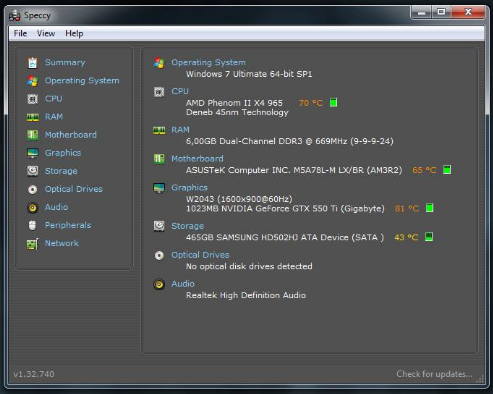Click the window resize grip corner
Screen dimensions: 493x394
click(x=480, y=379)
